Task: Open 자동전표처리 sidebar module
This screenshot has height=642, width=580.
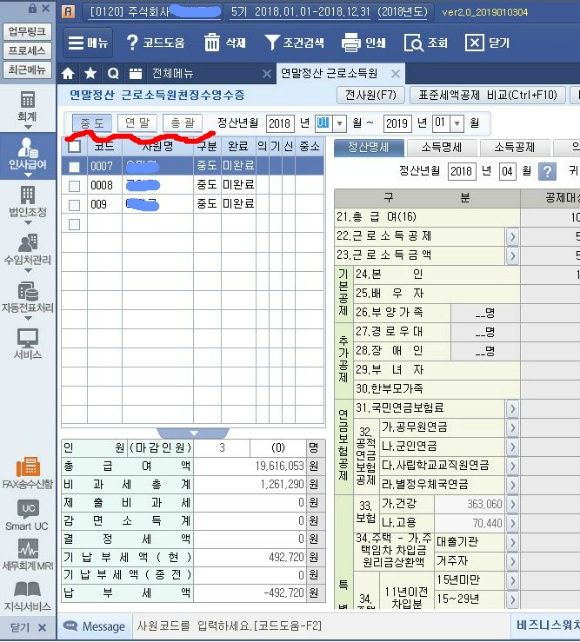Action: click(x=27, y=300)
